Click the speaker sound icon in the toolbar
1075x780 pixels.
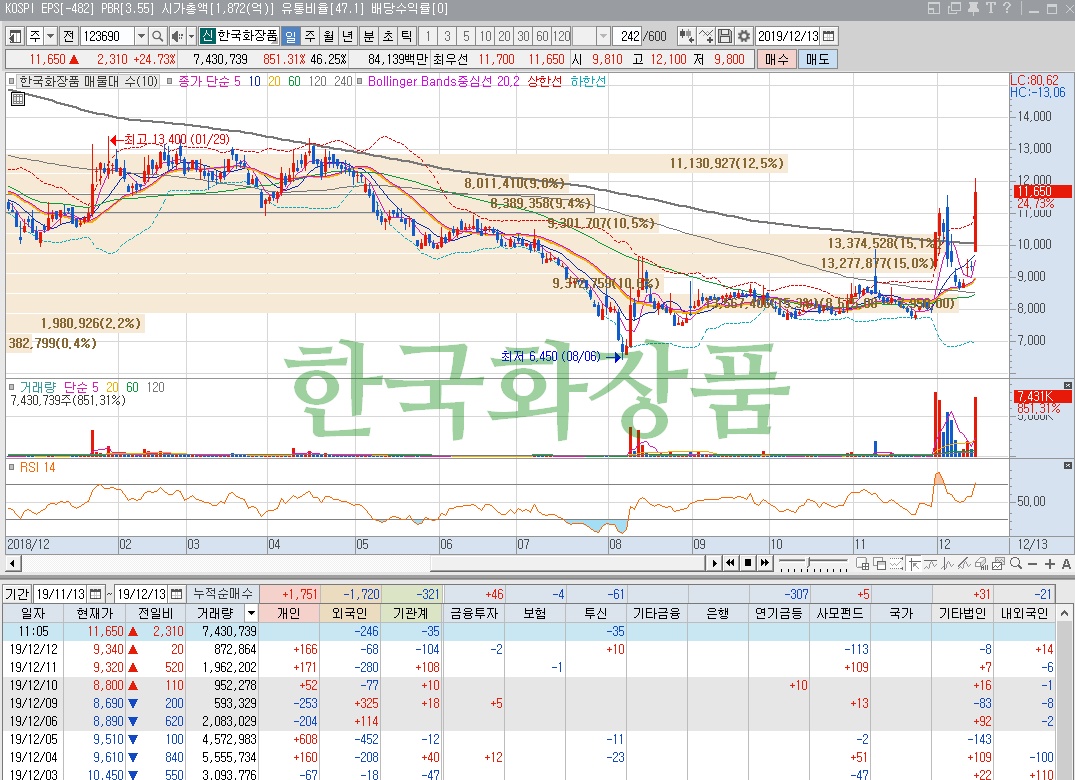pyautogui.click(x=177, y=36)
